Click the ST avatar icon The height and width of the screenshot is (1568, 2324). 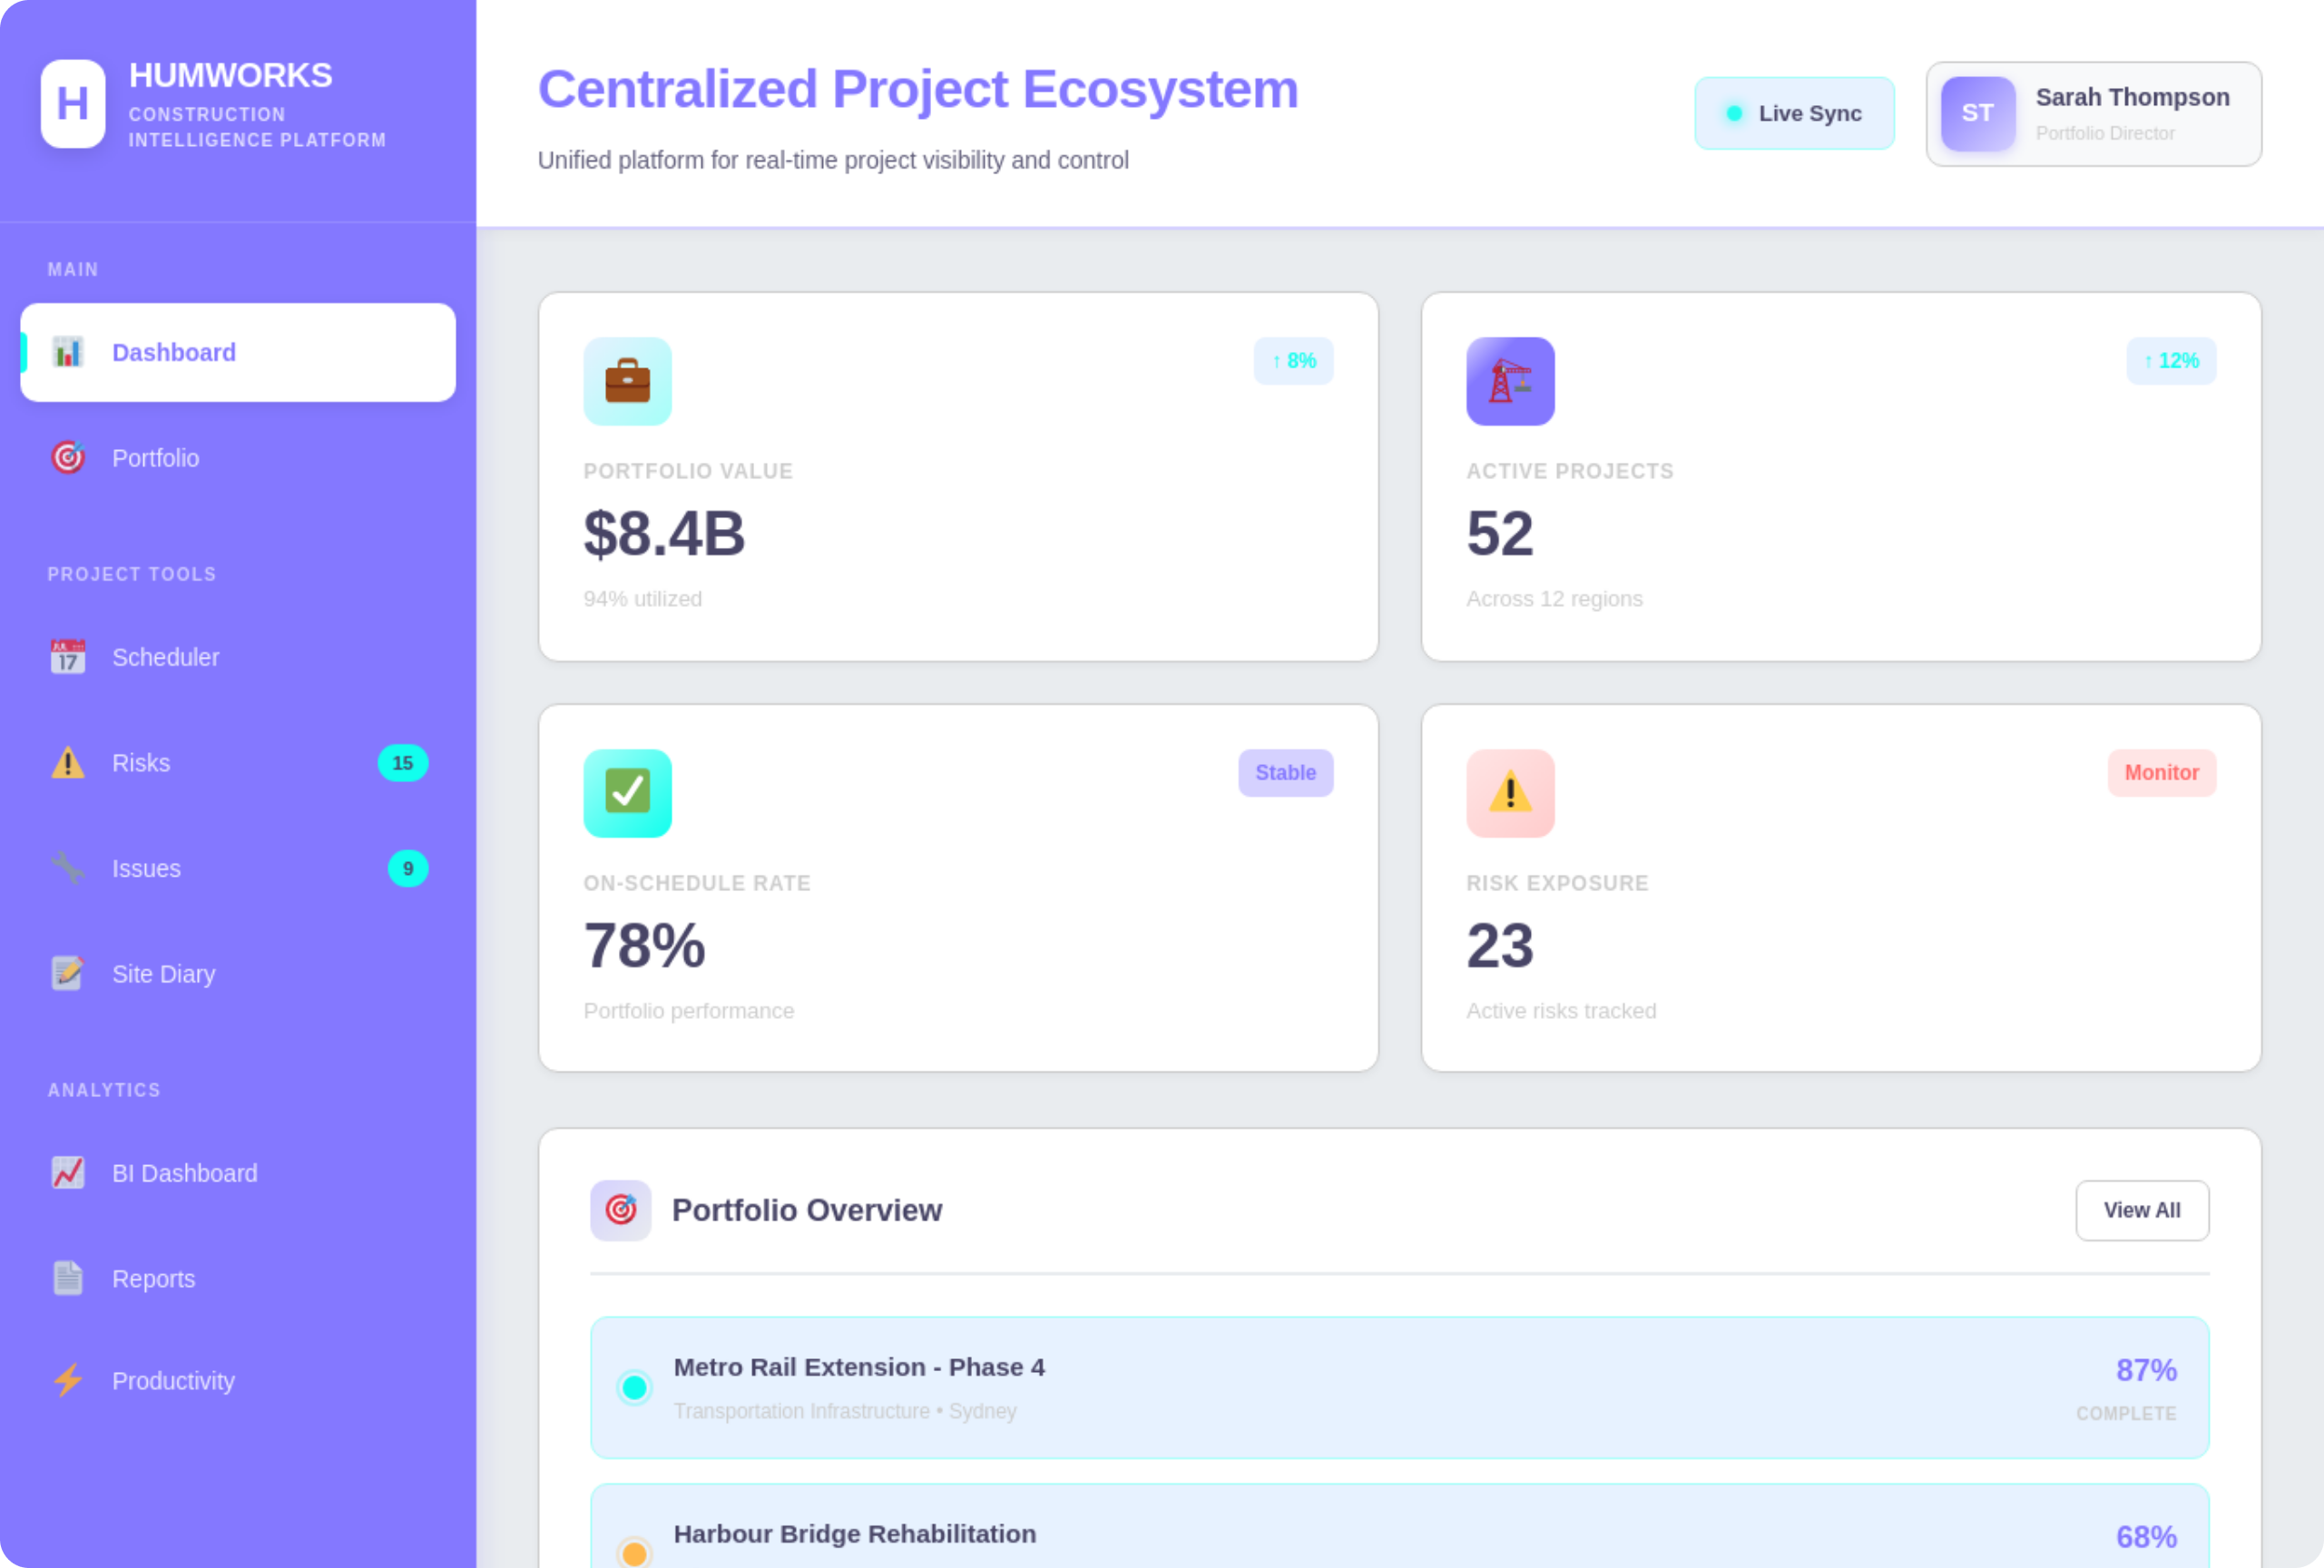pos(1977,114)
